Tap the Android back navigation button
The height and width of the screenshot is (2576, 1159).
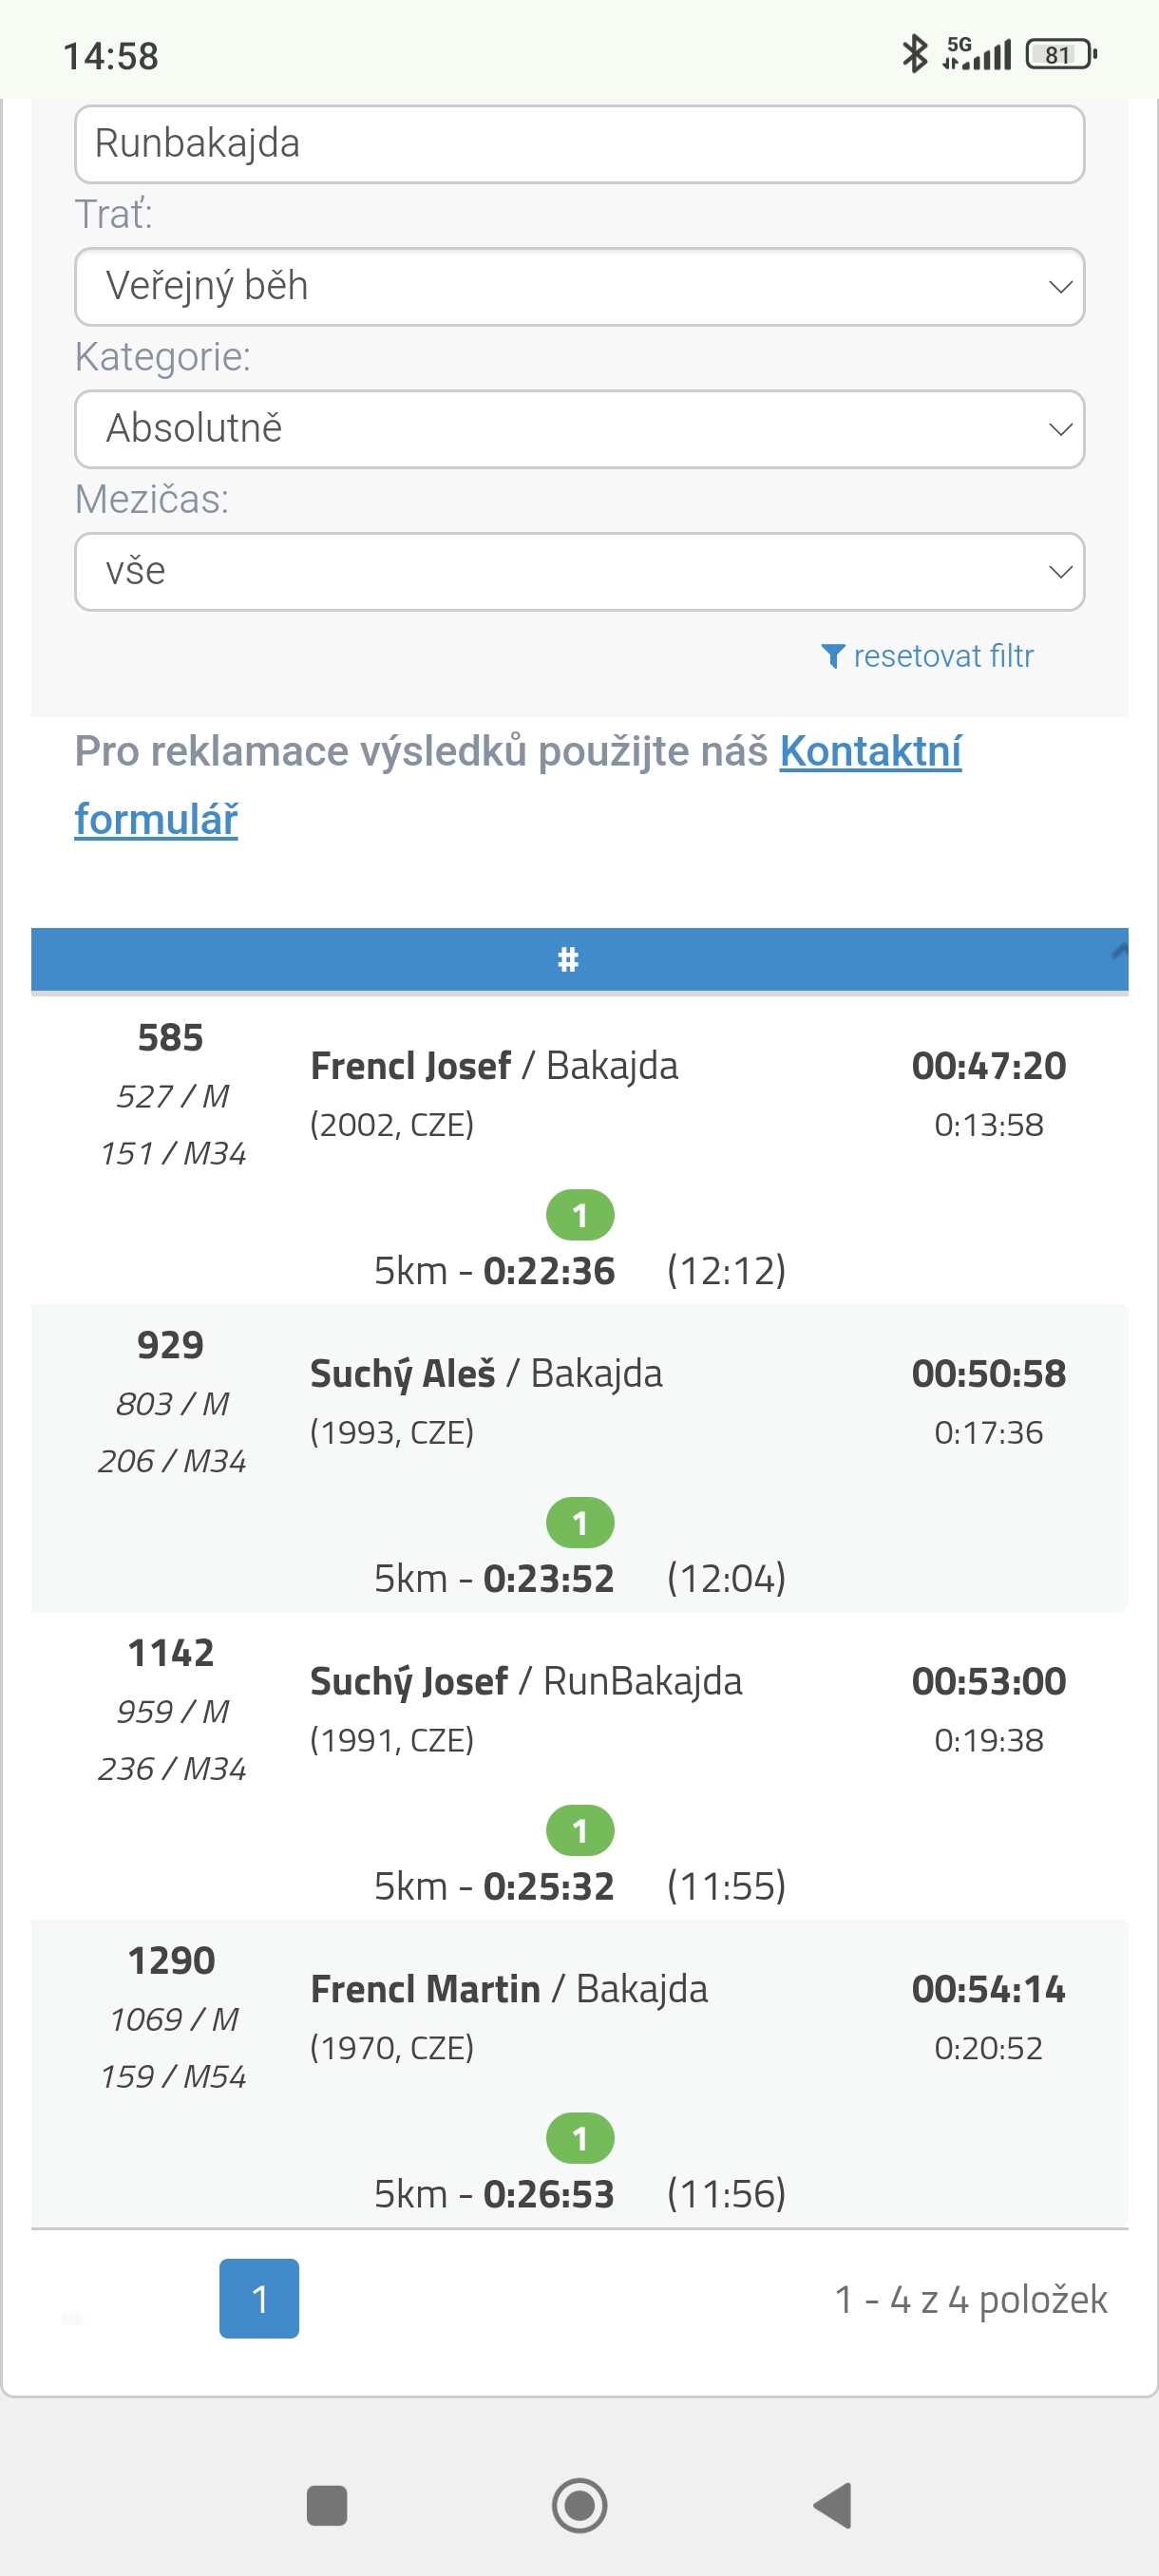[x=833, y=2504]
